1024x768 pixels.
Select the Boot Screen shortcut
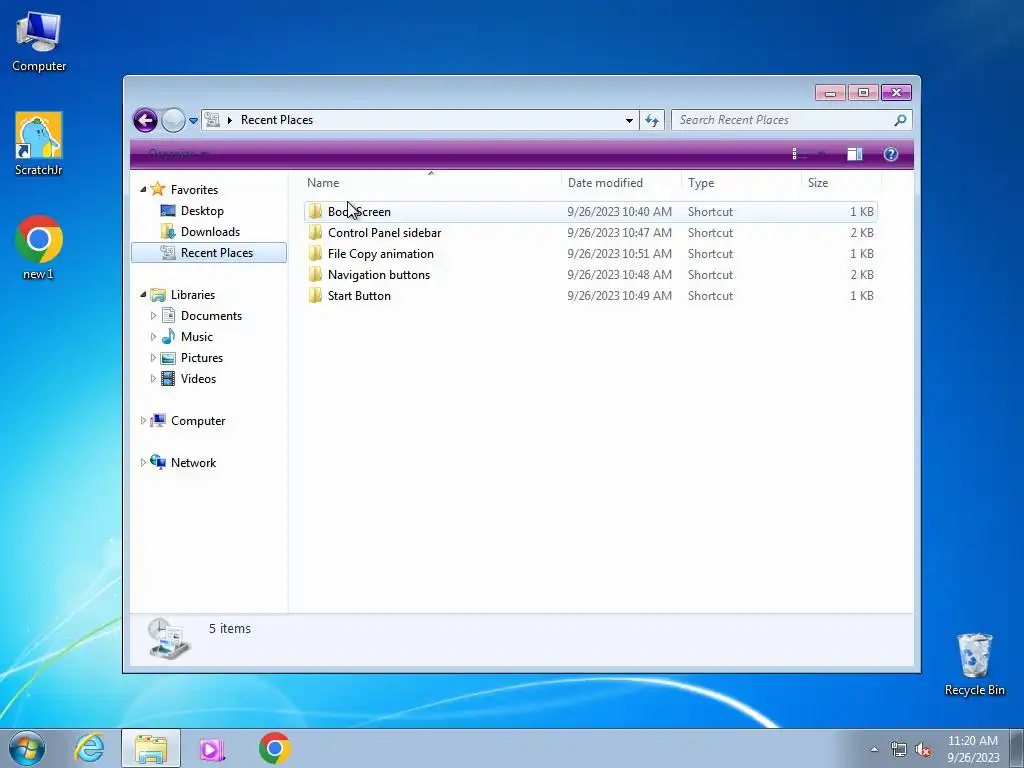pyautogui.click(x=590, y=212)
